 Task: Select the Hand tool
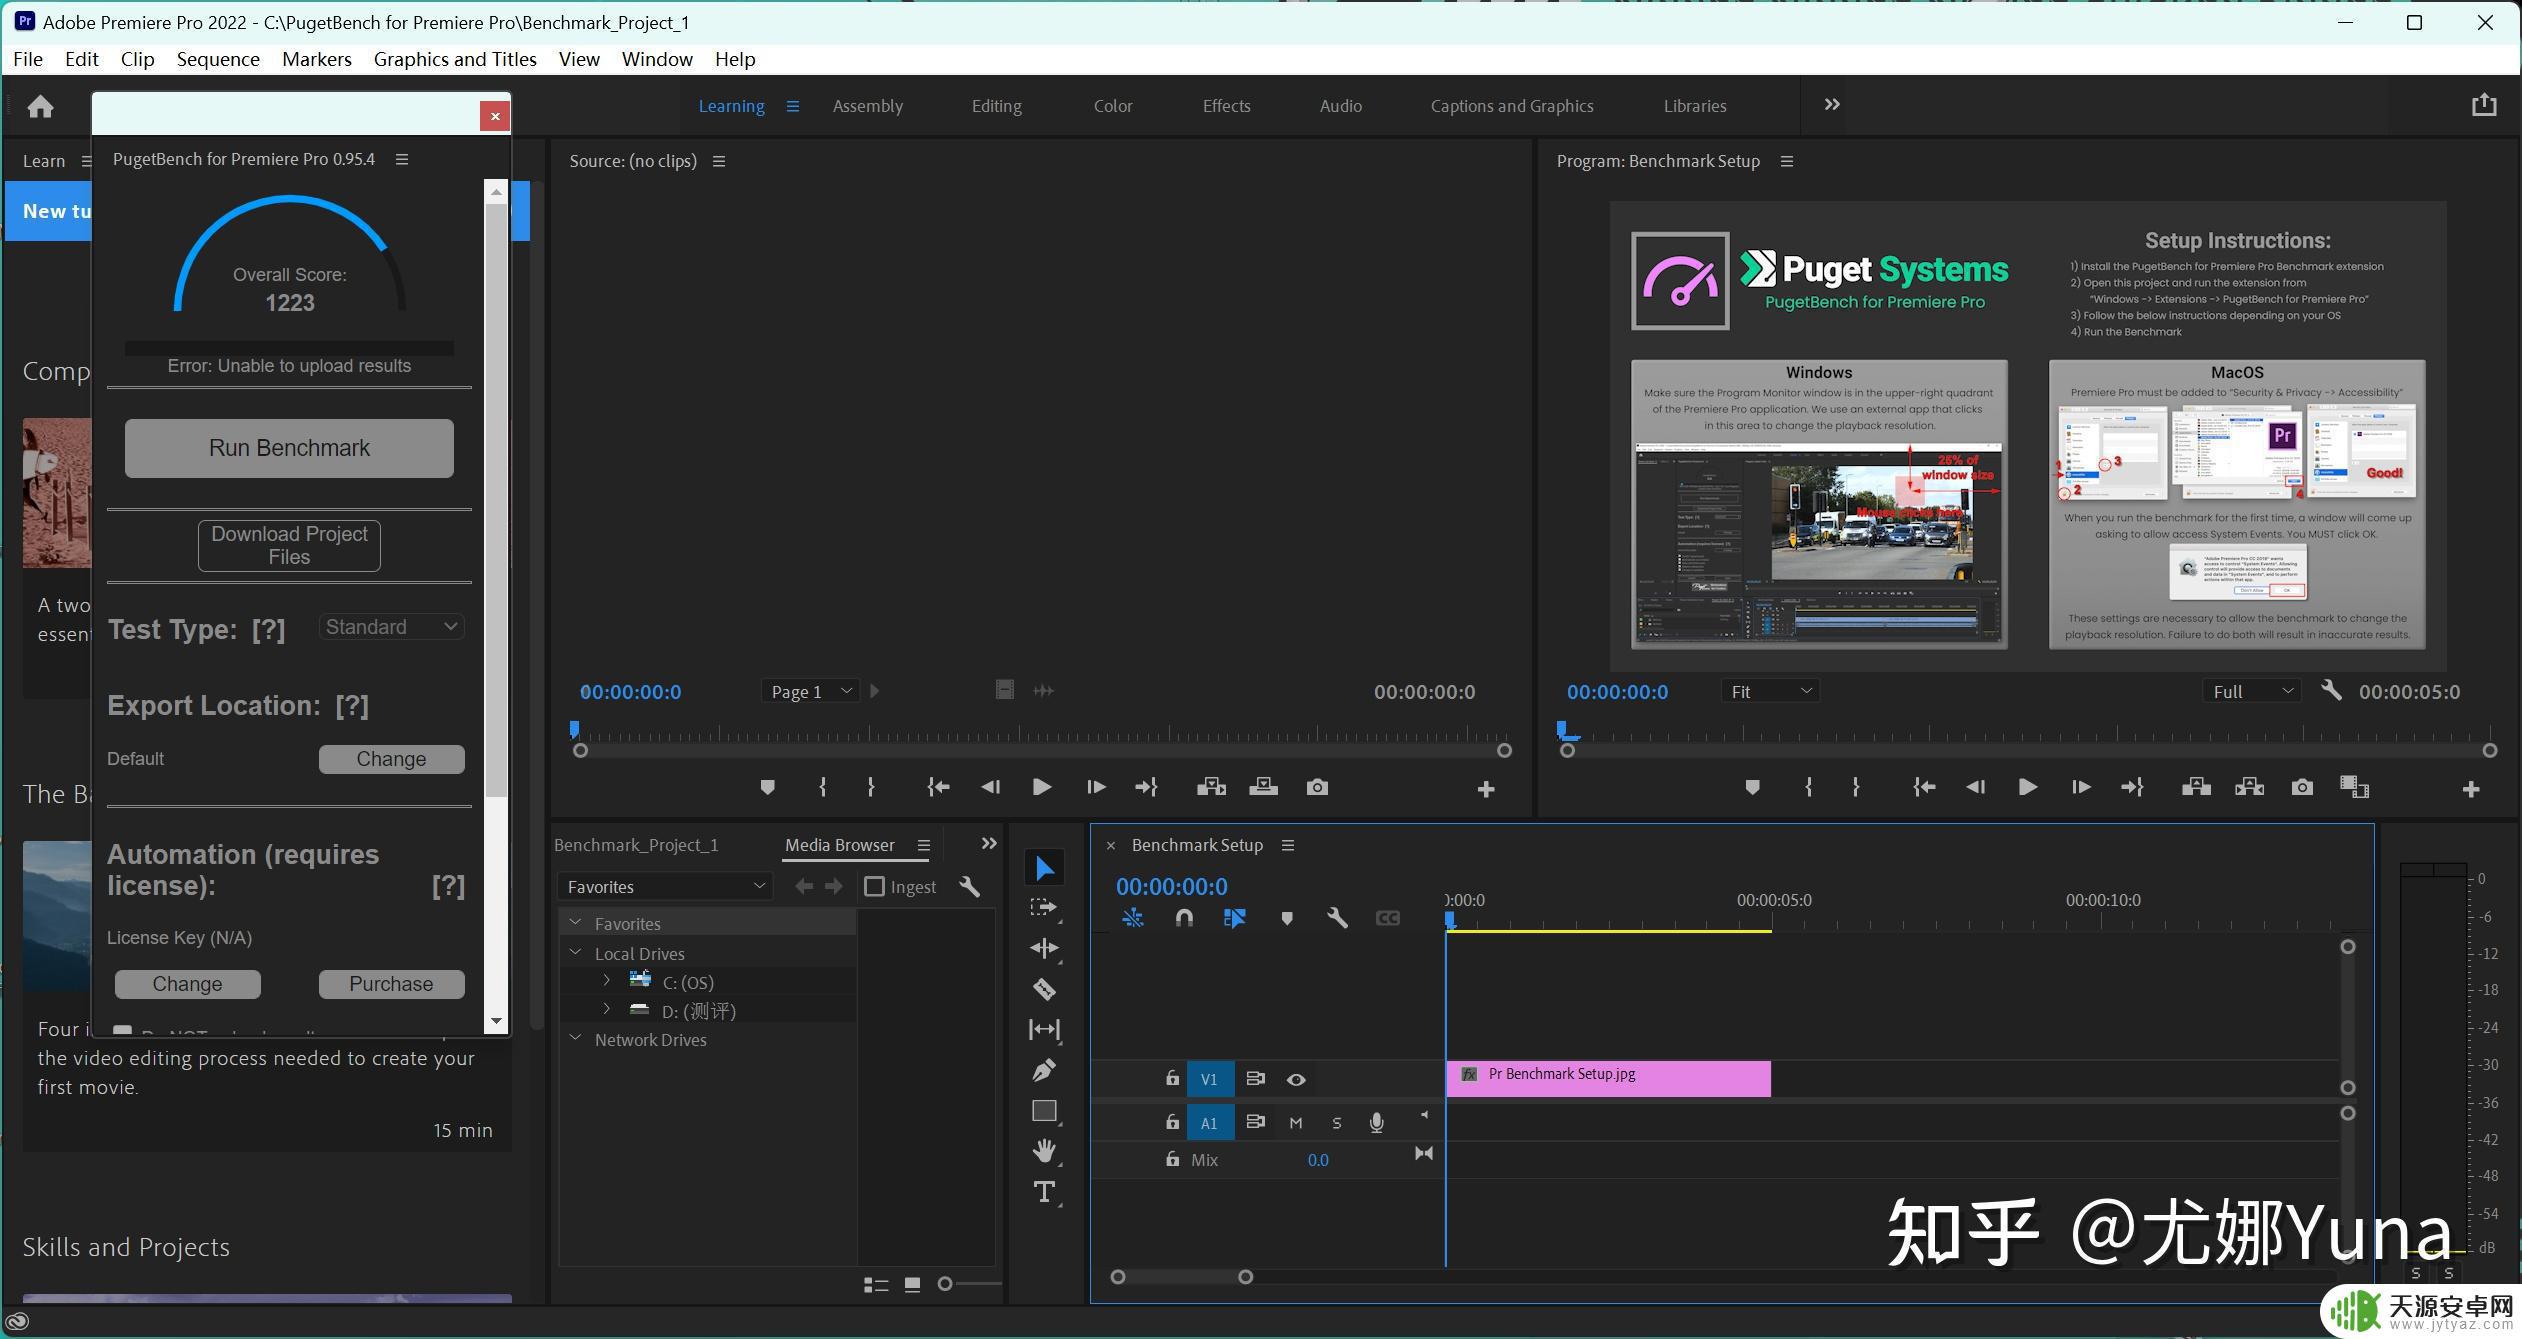[1044, 1151]
